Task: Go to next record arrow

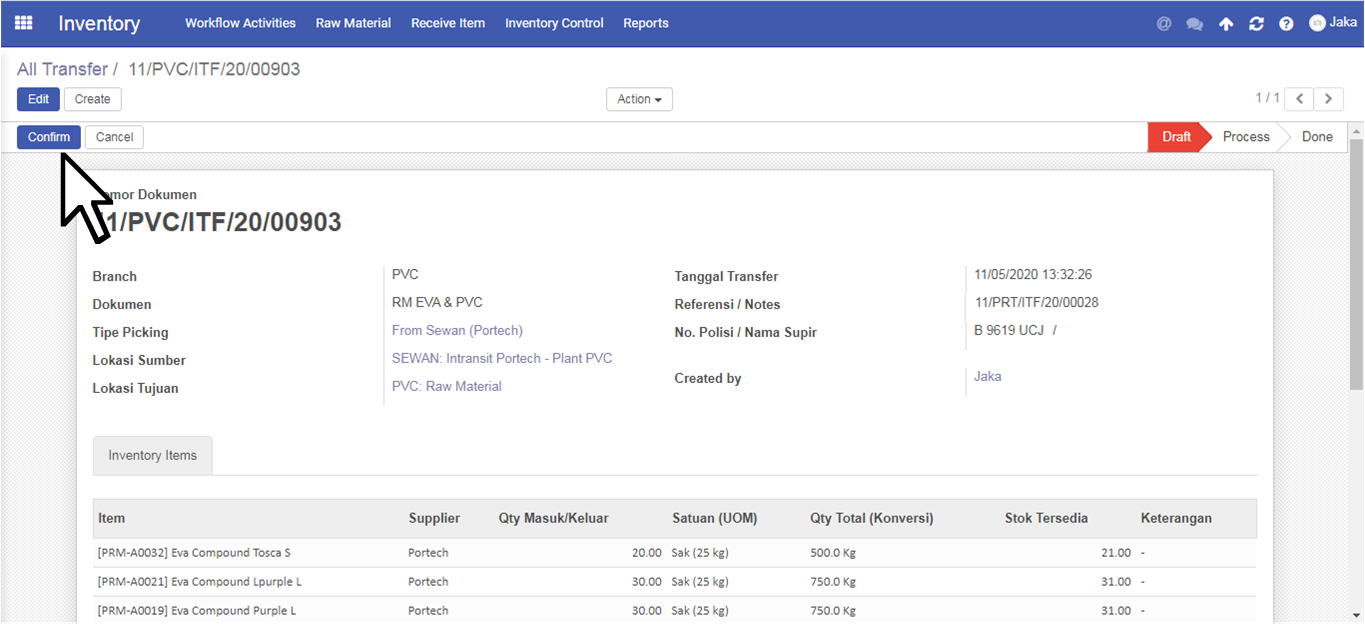Action: point(1328,99)
